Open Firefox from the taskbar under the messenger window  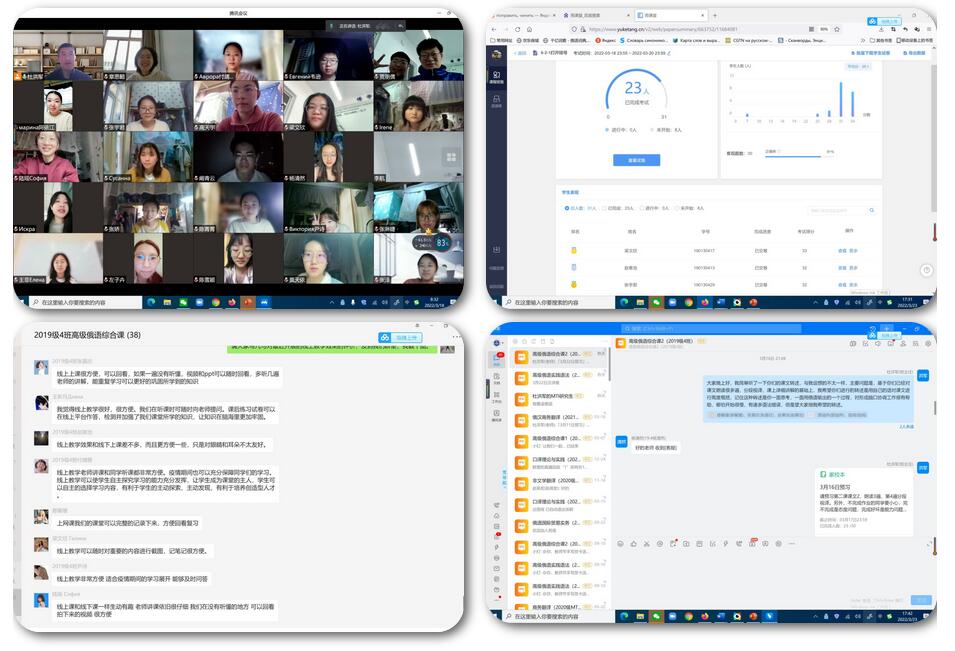(x=704, y=616)
